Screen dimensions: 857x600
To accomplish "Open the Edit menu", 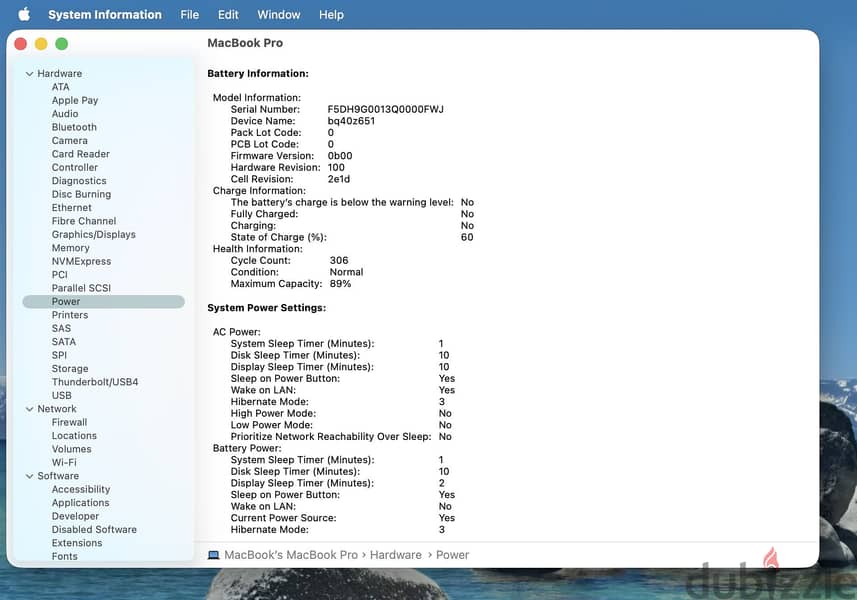I will tap(228, 15).
